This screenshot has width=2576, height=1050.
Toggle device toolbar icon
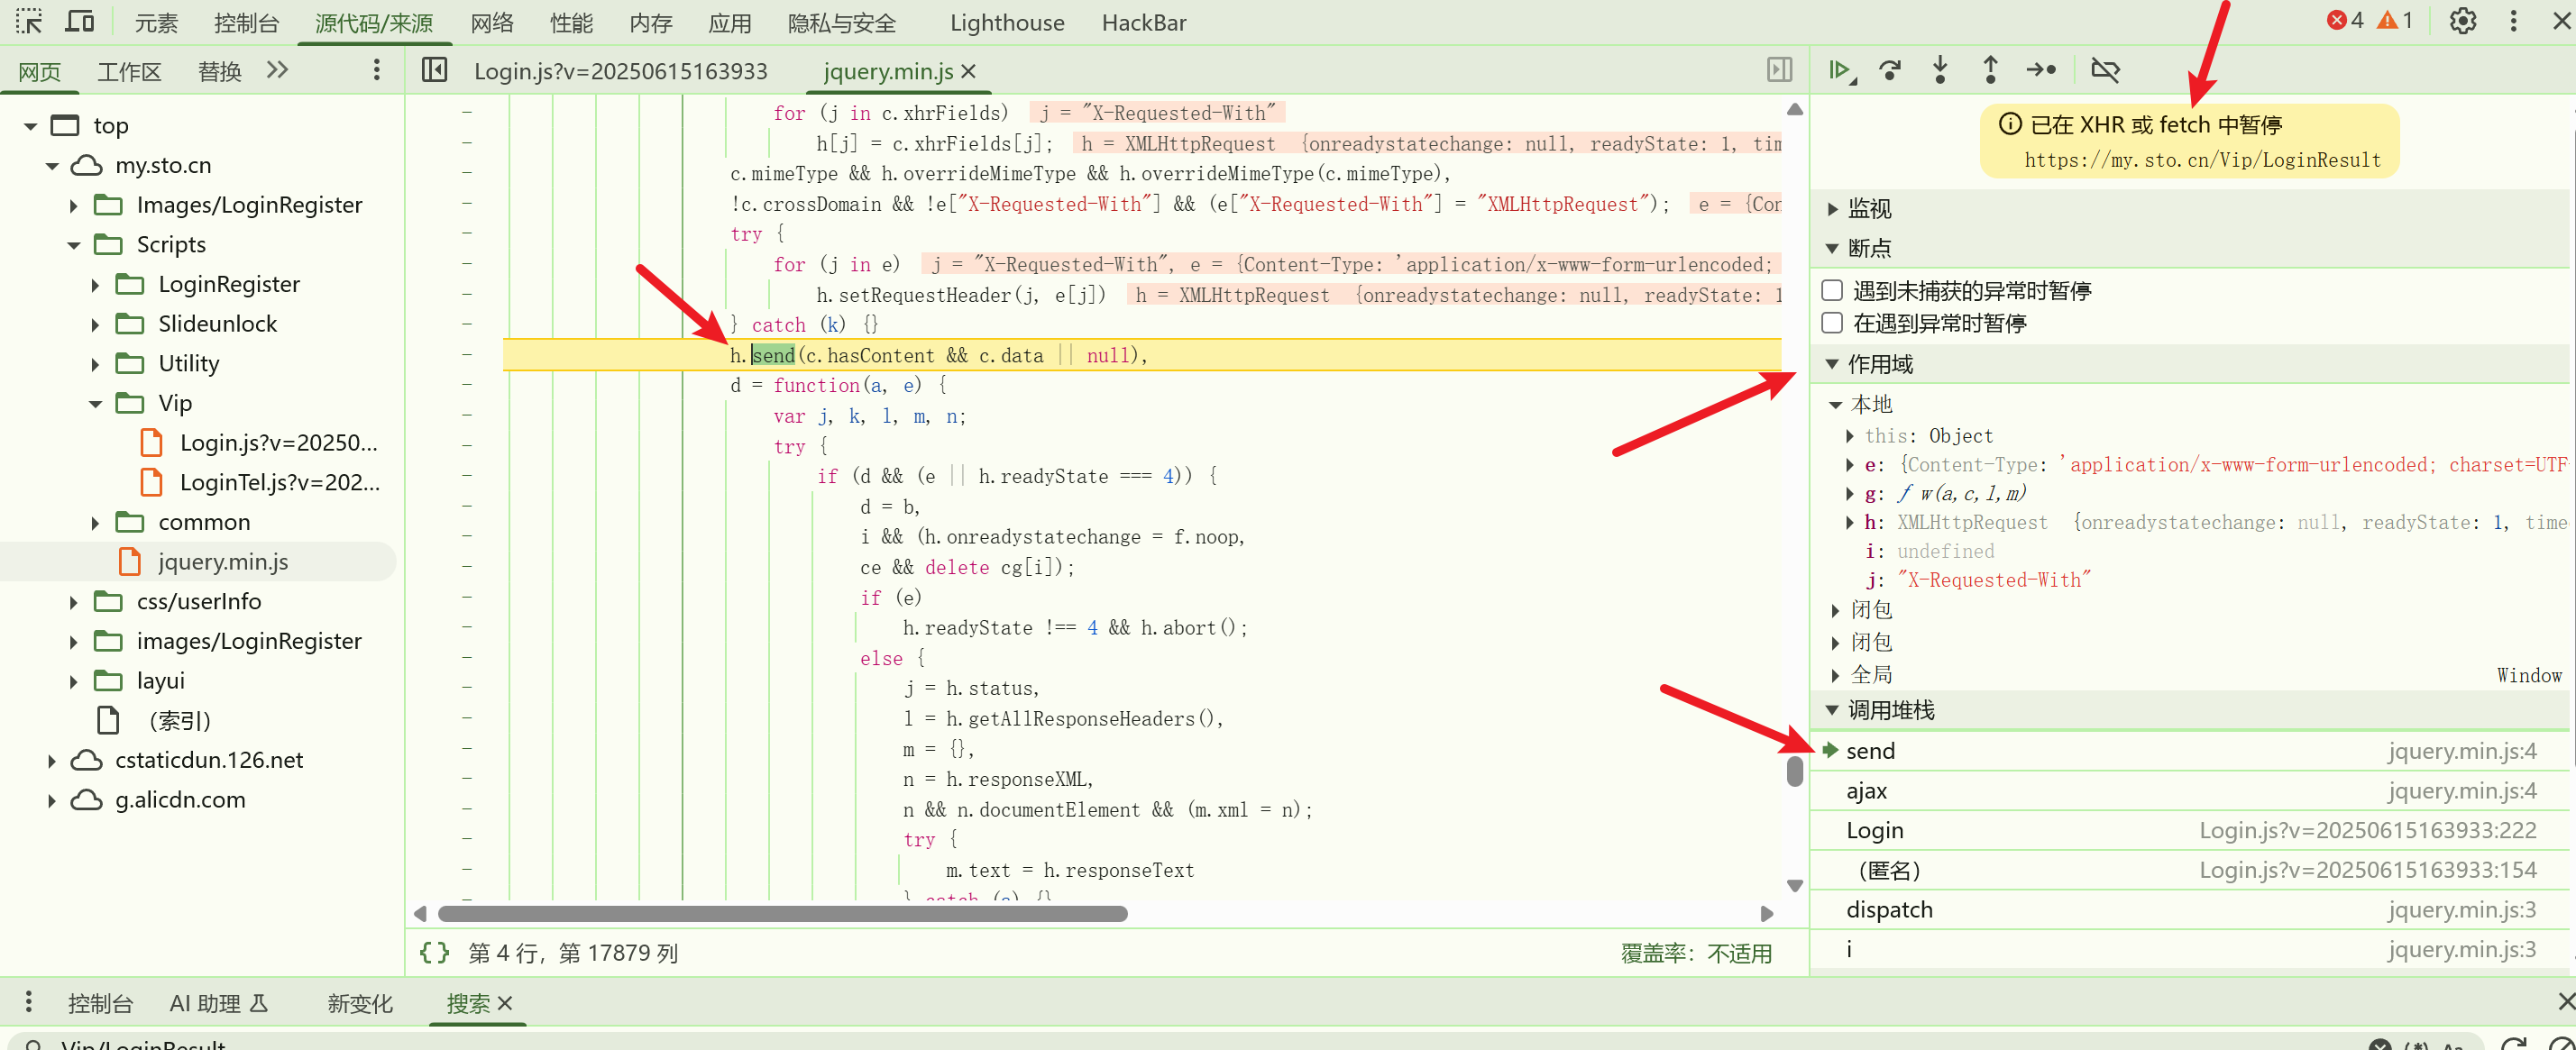(80, 22)
